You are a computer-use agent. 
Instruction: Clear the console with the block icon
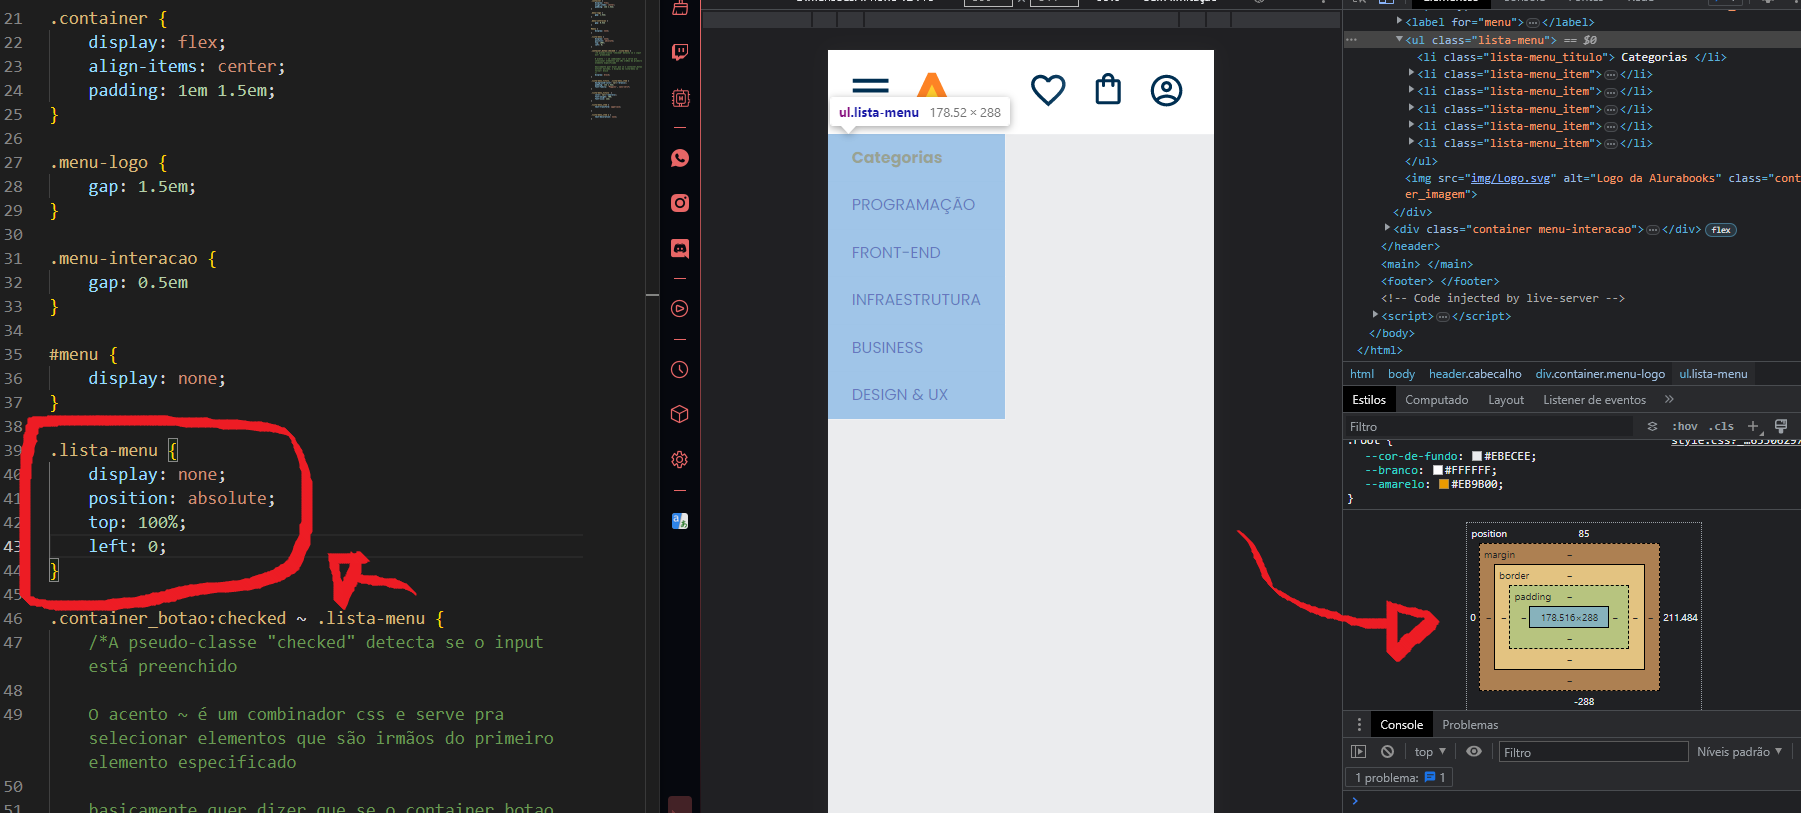coord(1387,752)
